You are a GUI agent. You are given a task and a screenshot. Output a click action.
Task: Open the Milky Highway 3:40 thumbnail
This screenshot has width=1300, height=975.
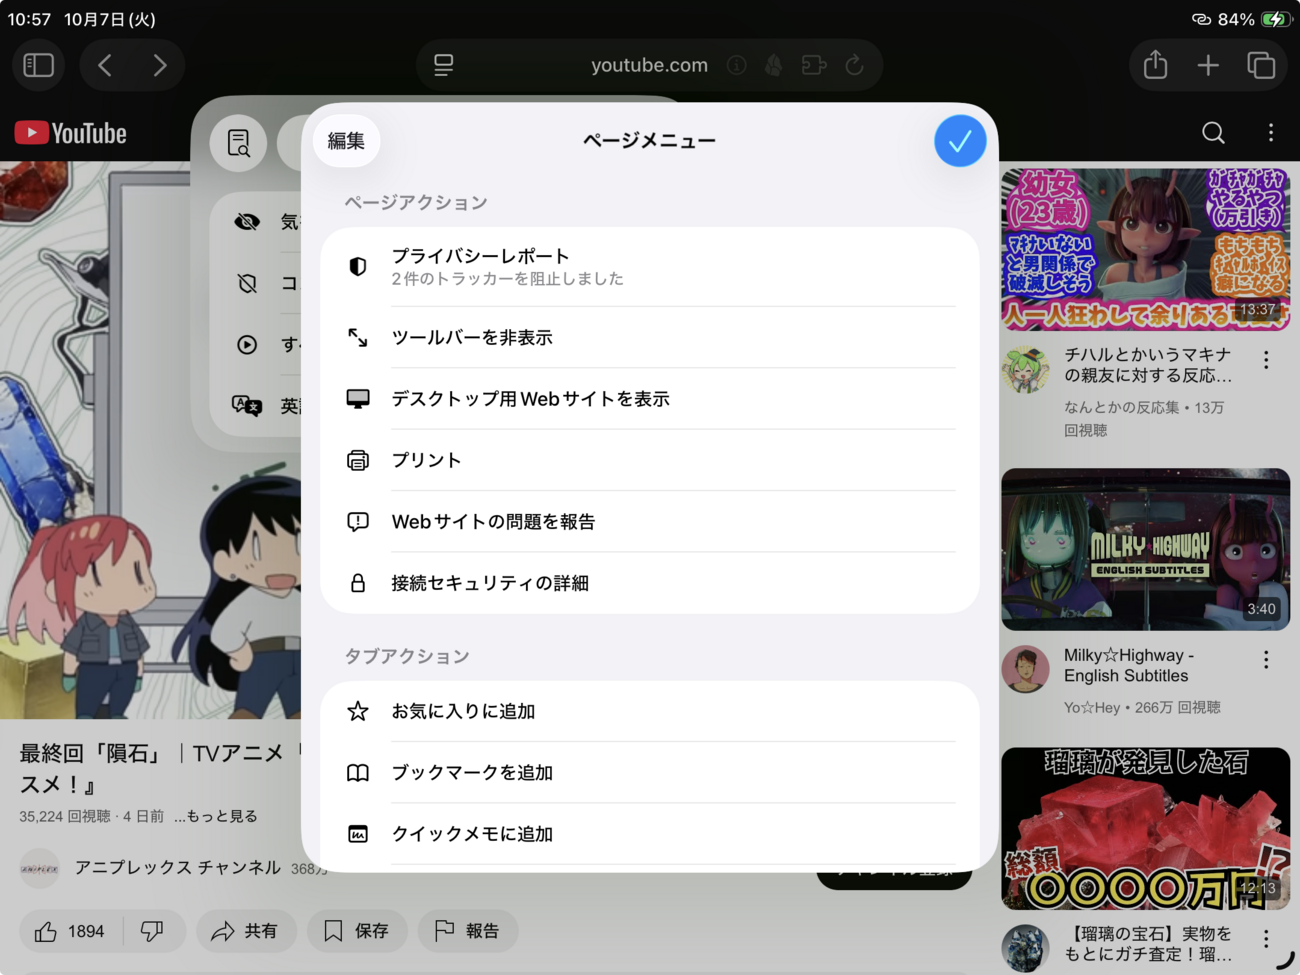(x=1145, y=549)
